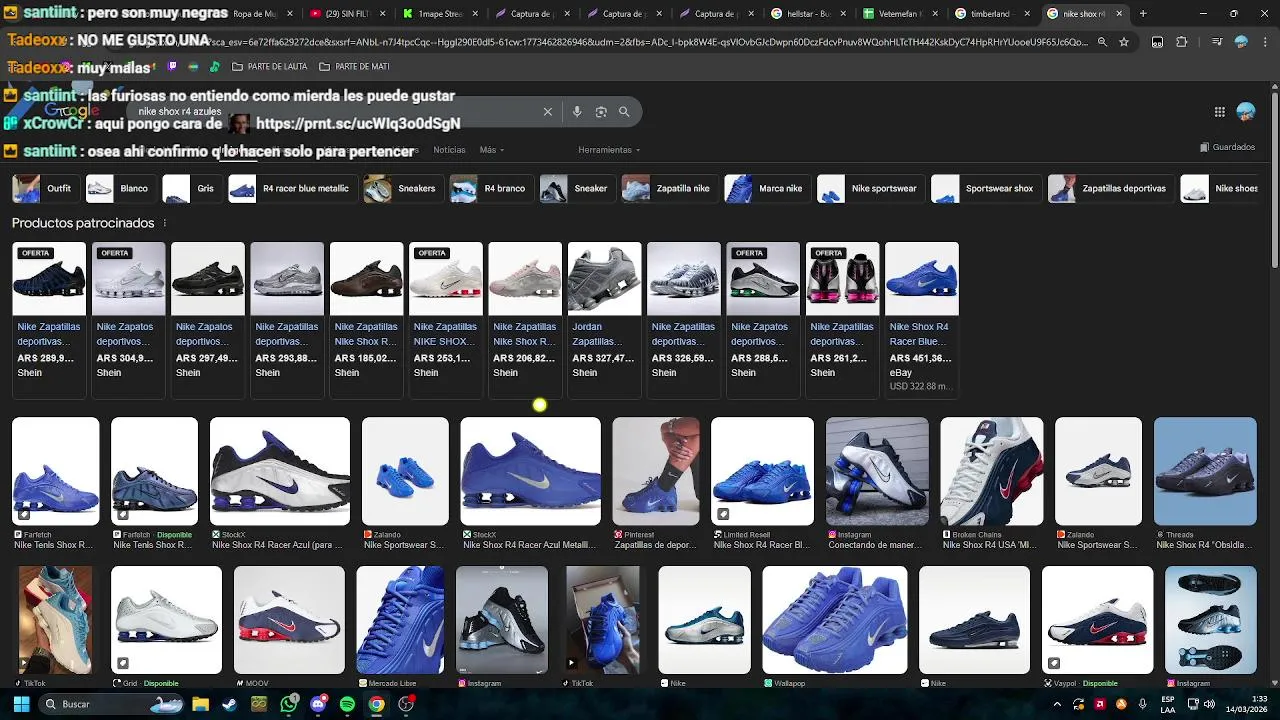Open the Google account avatar
The width and height of the screenshot is (1280, 720).
(1246, 112)
